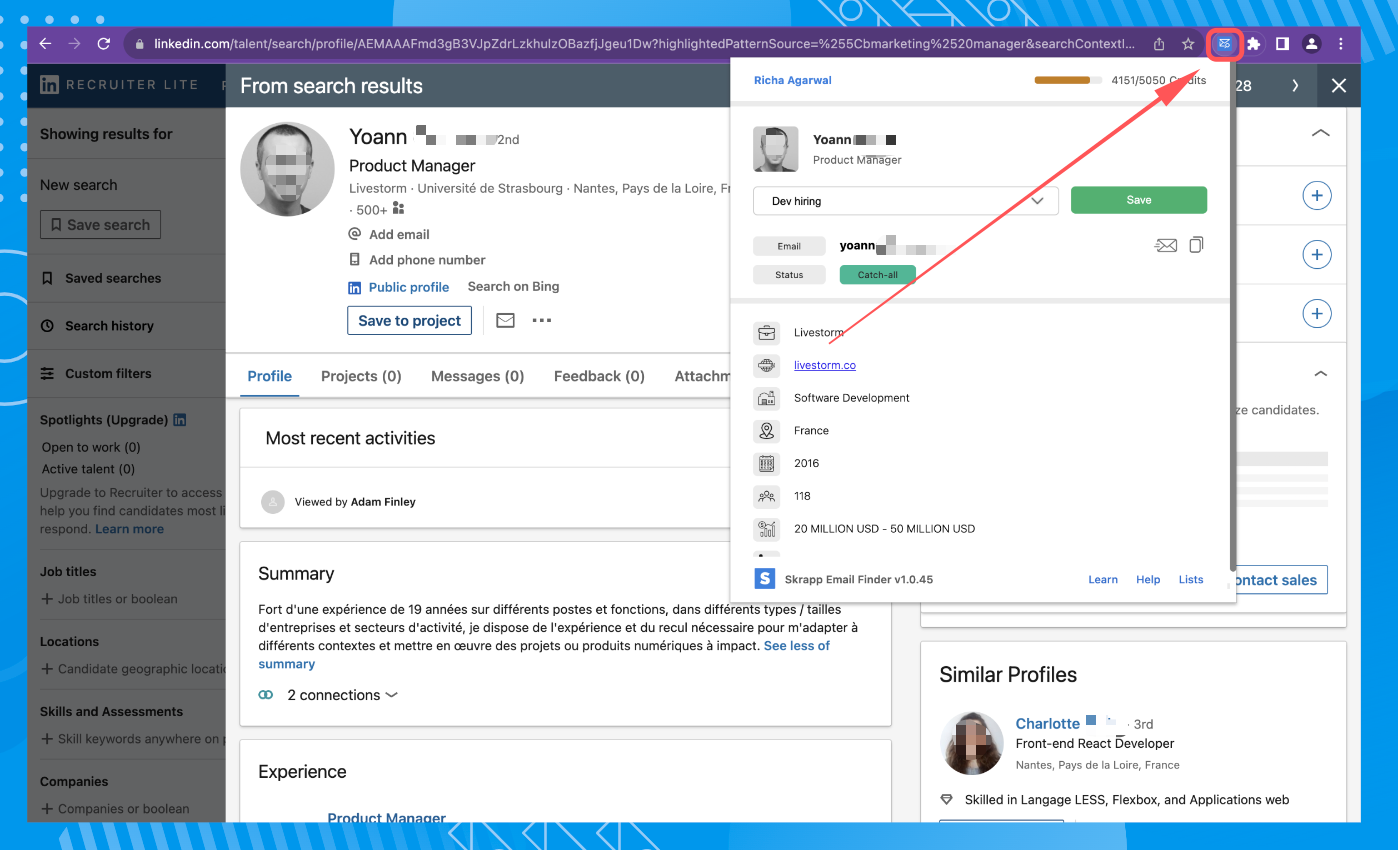Open Chrome profile avatar icon

pos(1312,44)
